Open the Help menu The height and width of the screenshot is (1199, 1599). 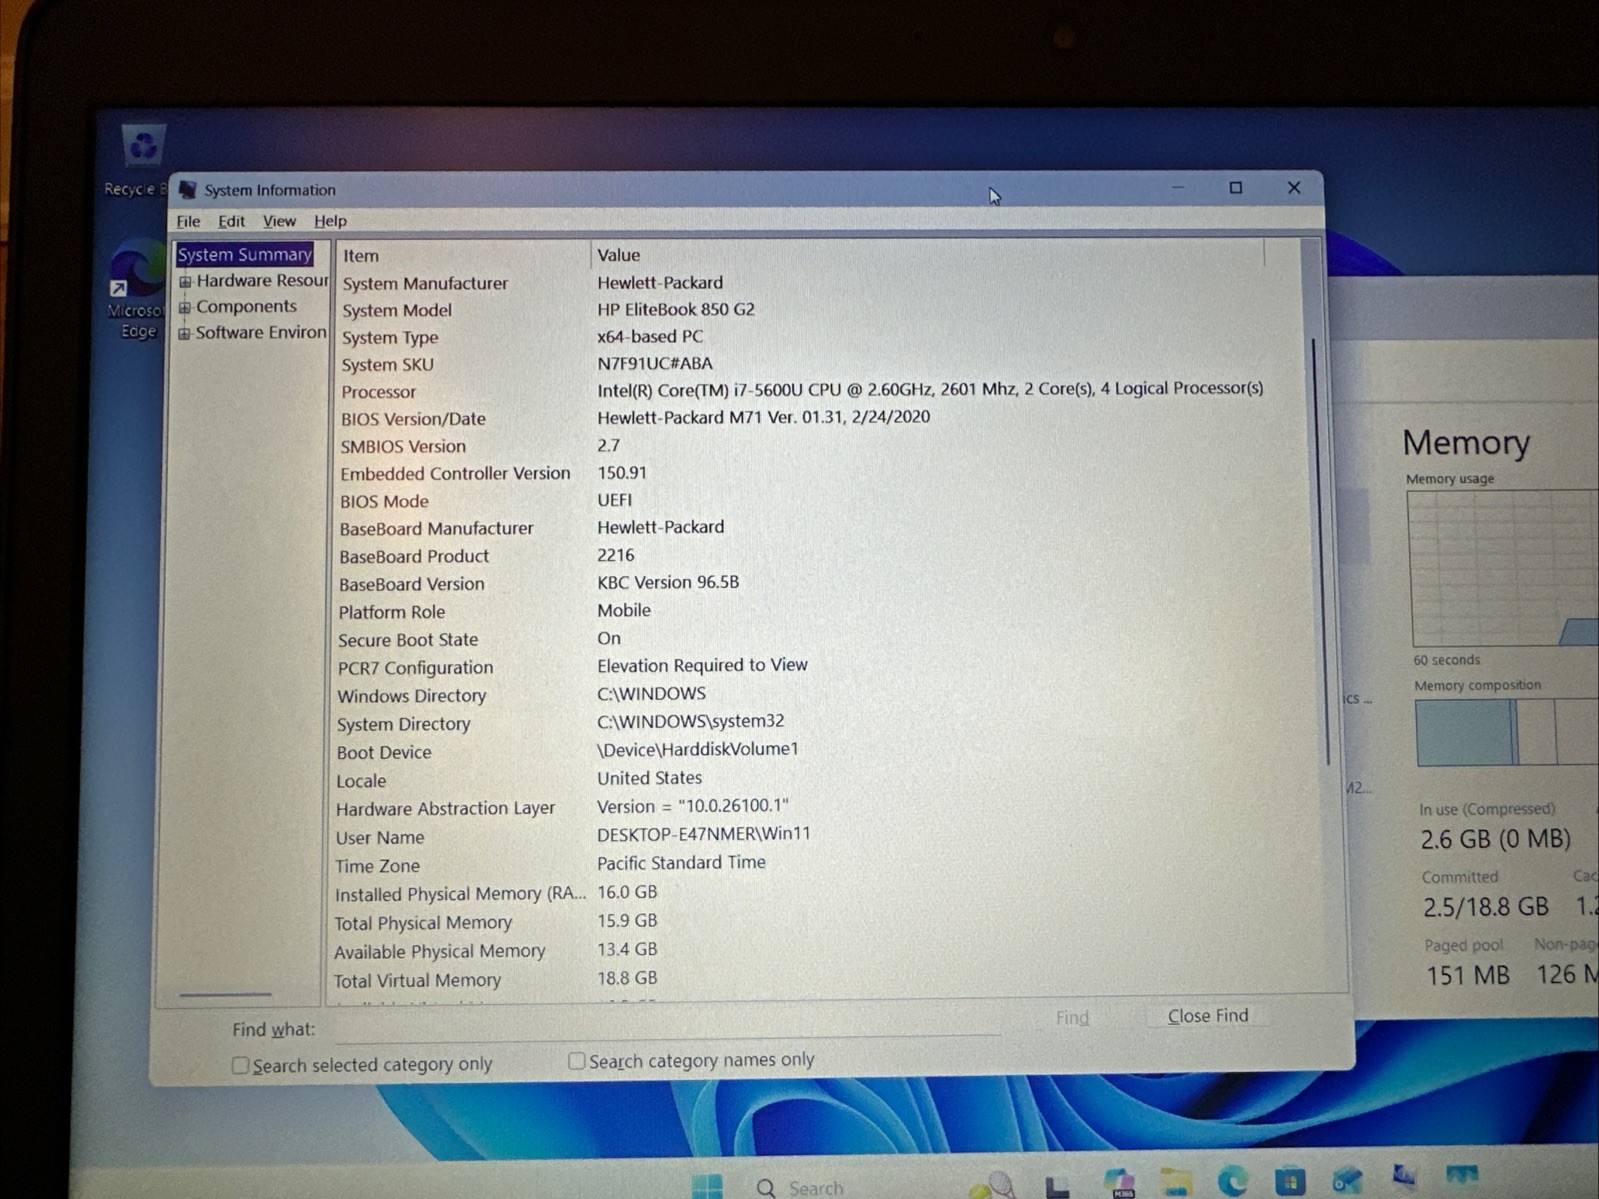tap(330, 221)
